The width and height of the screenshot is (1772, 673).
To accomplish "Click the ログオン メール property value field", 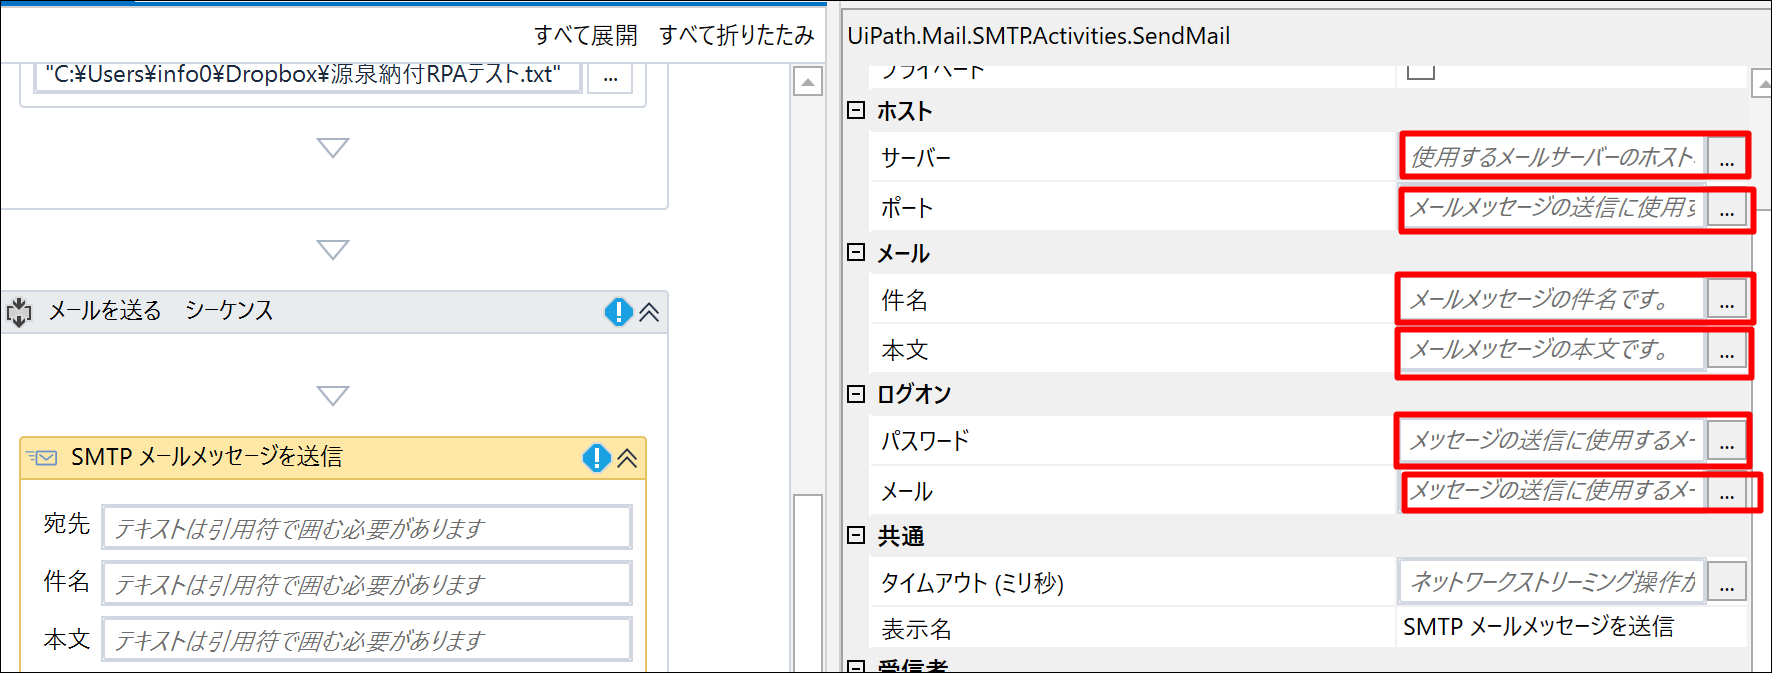I will [x=1552, y=492].
